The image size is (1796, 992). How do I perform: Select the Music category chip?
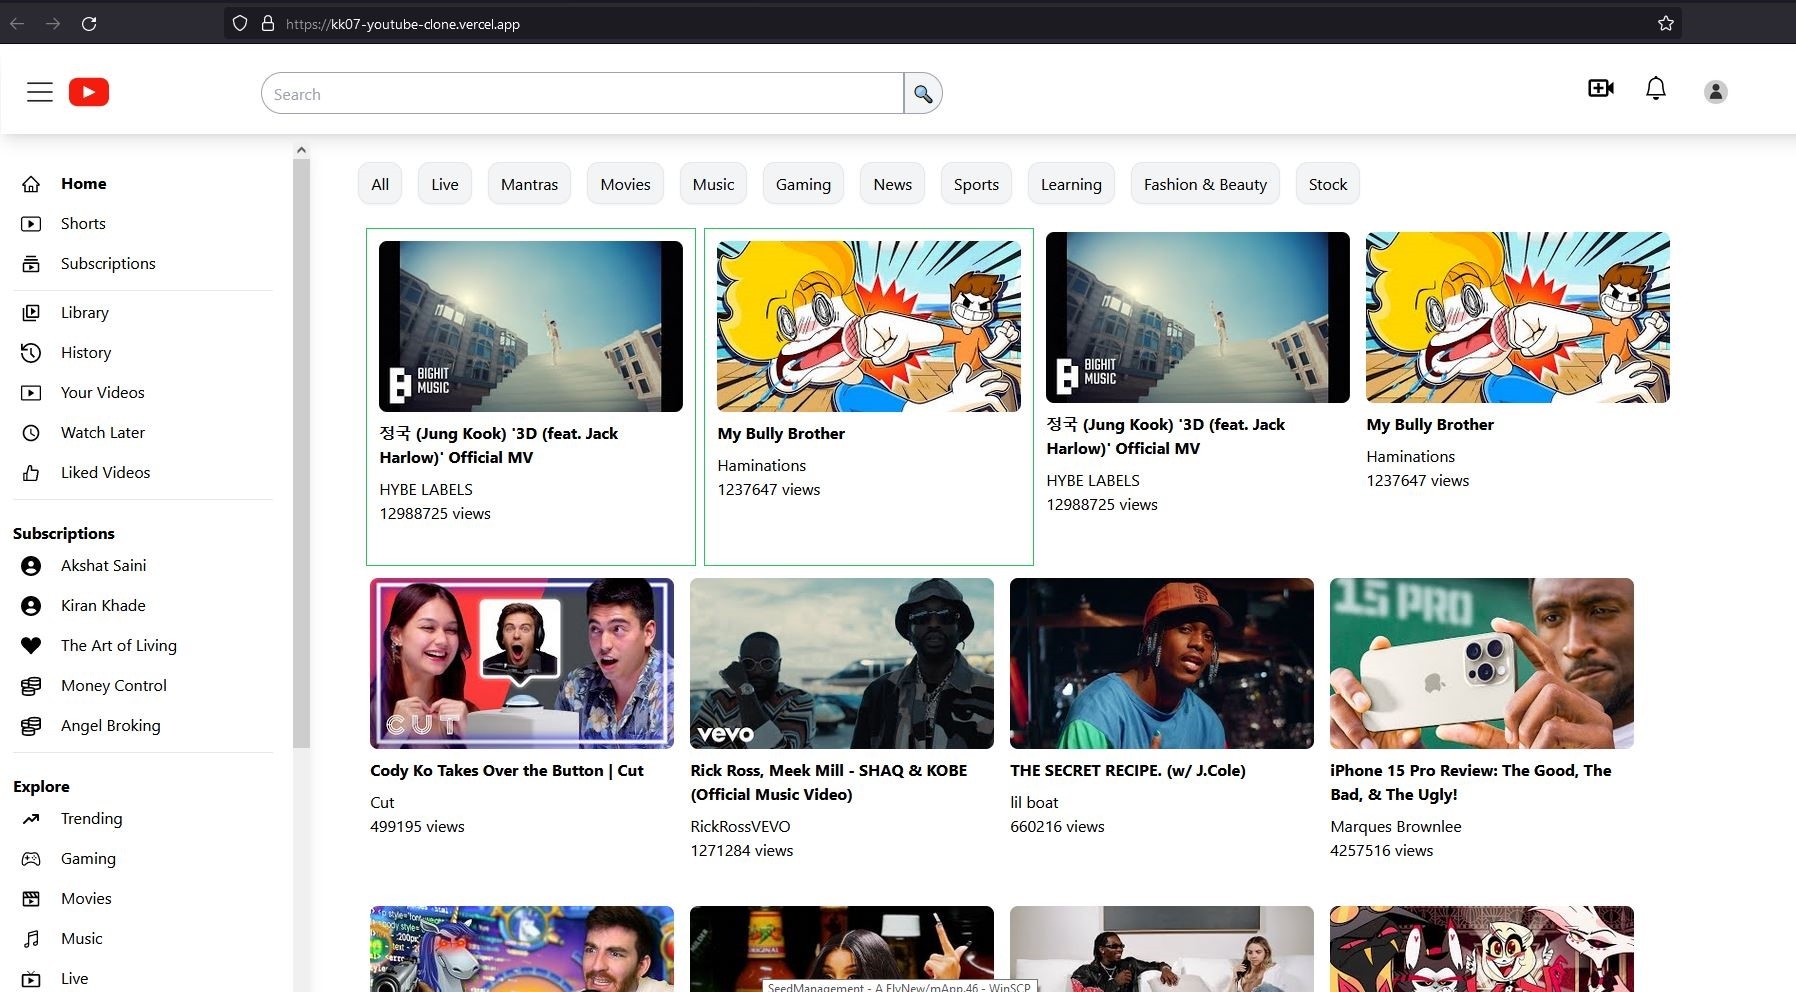[713, 184]
